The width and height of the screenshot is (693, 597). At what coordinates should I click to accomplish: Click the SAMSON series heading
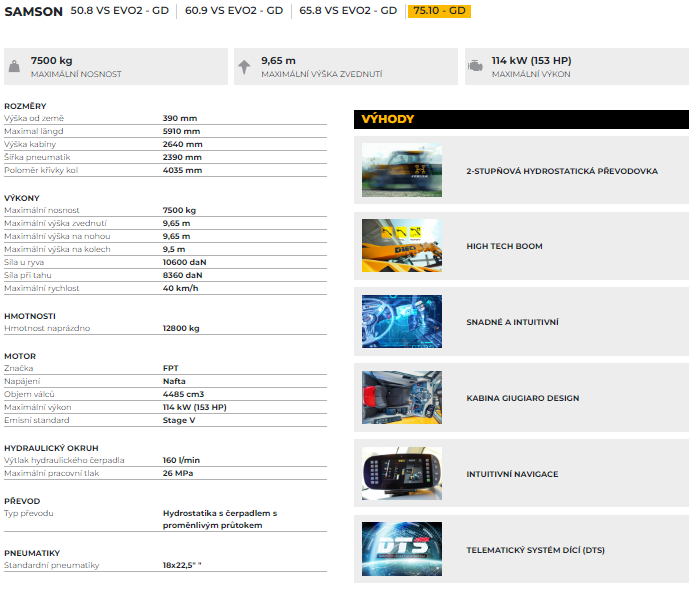coord(34,11)
